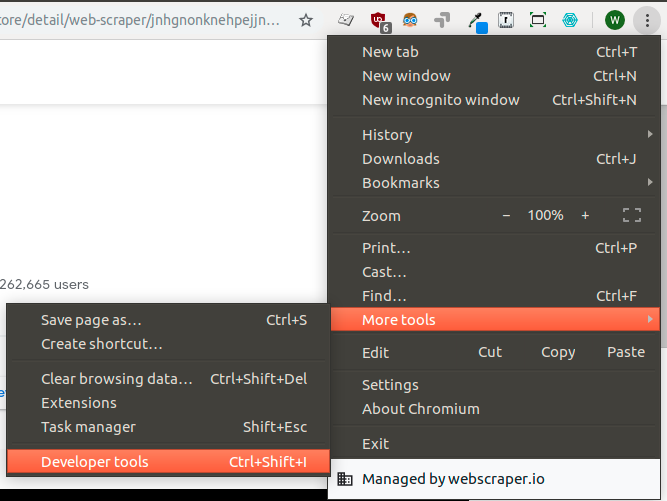667x501 pixels.
Task: Bookmark this page with the star icon
Action: point(306,20)
